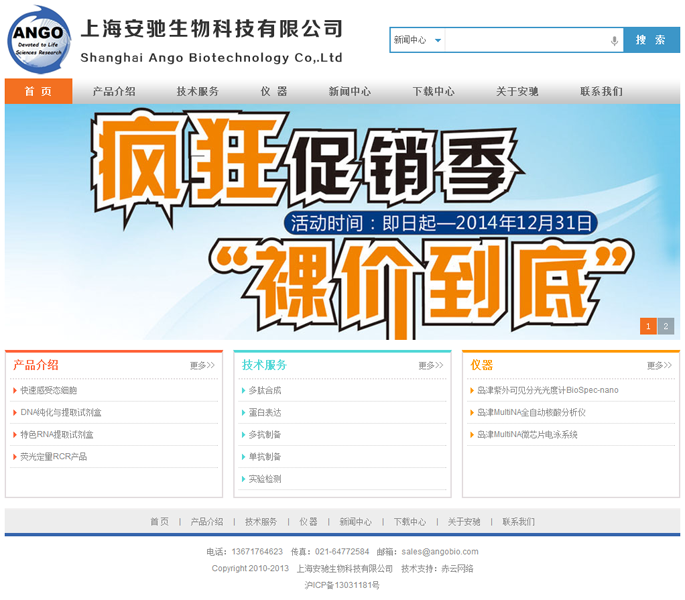Open 岛津MultiNA全自动核酸分析仪 link
The image size is (685, 600).
[x=531, y=413]
